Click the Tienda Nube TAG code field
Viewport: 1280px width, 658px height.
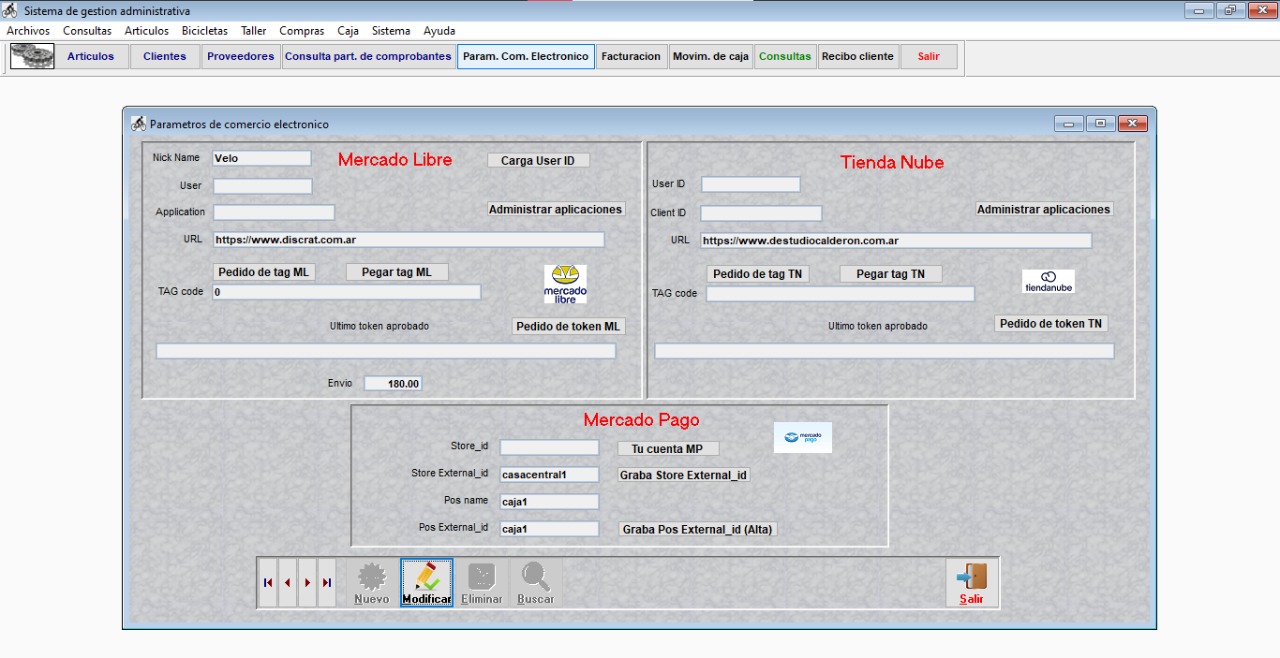pos(840,294)
